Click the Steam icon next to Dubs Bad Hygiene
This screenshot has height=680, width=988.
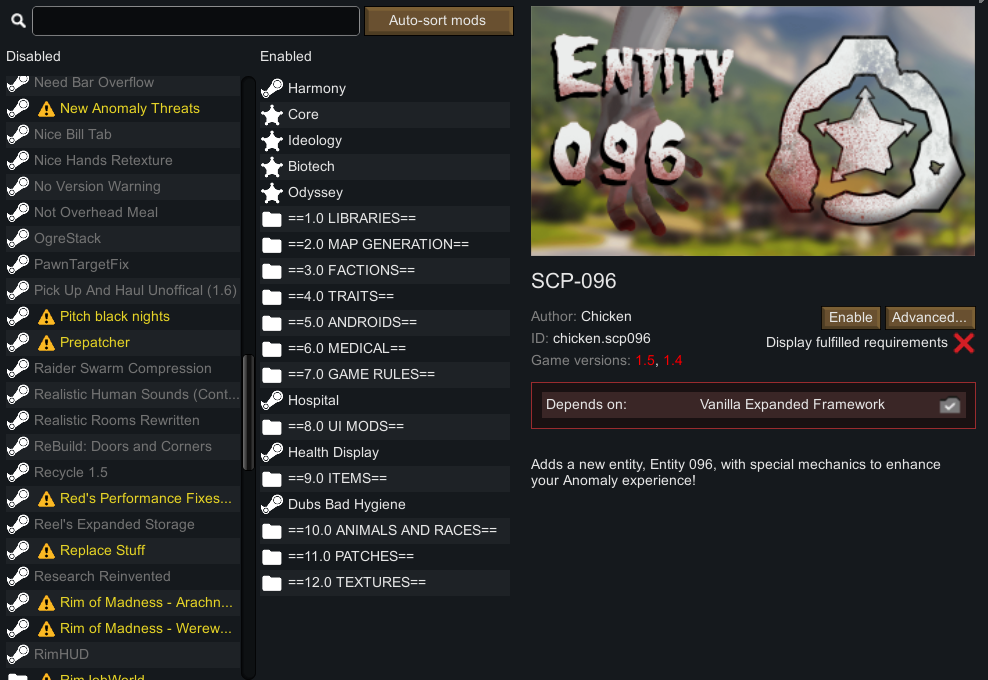[x=272, y=504]
